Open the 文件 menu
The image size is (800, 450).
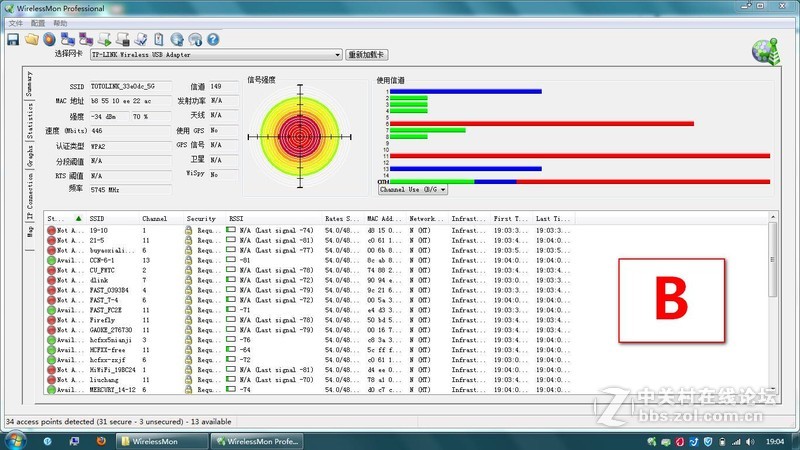(15, 23)
